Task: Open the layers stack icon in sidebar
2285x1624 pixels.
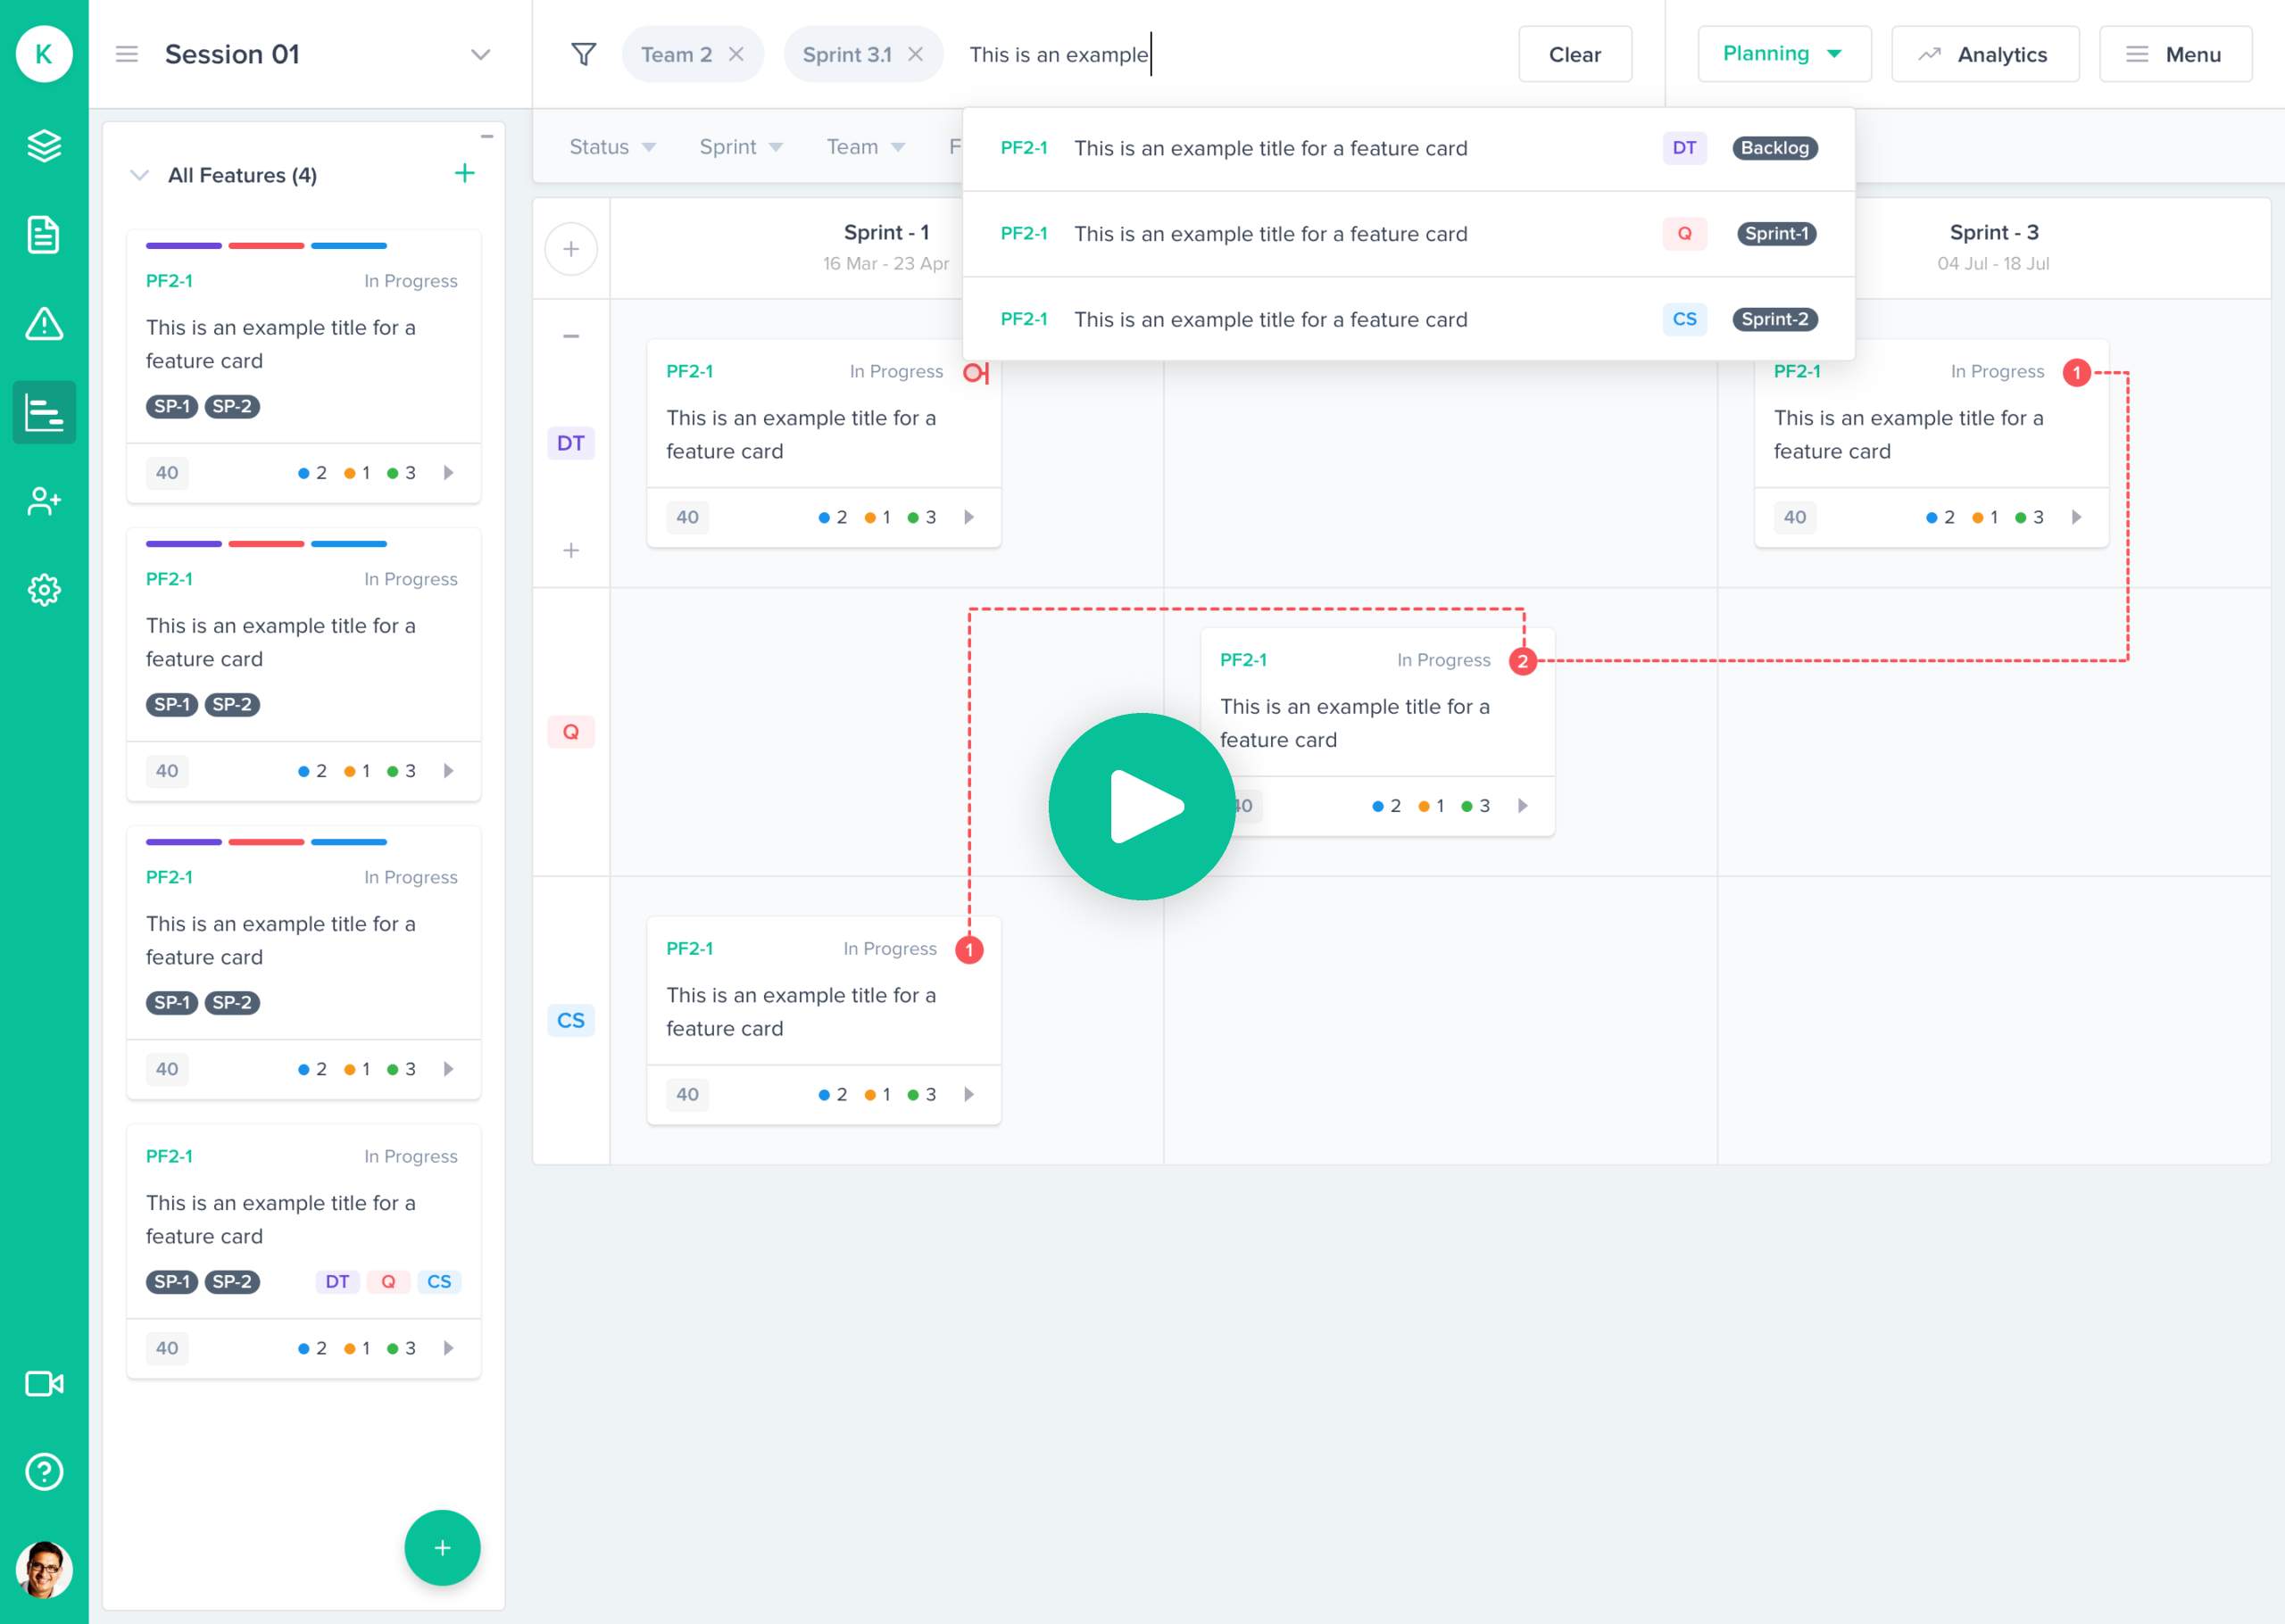Action: pyautogui.click(x=44, y=146)
